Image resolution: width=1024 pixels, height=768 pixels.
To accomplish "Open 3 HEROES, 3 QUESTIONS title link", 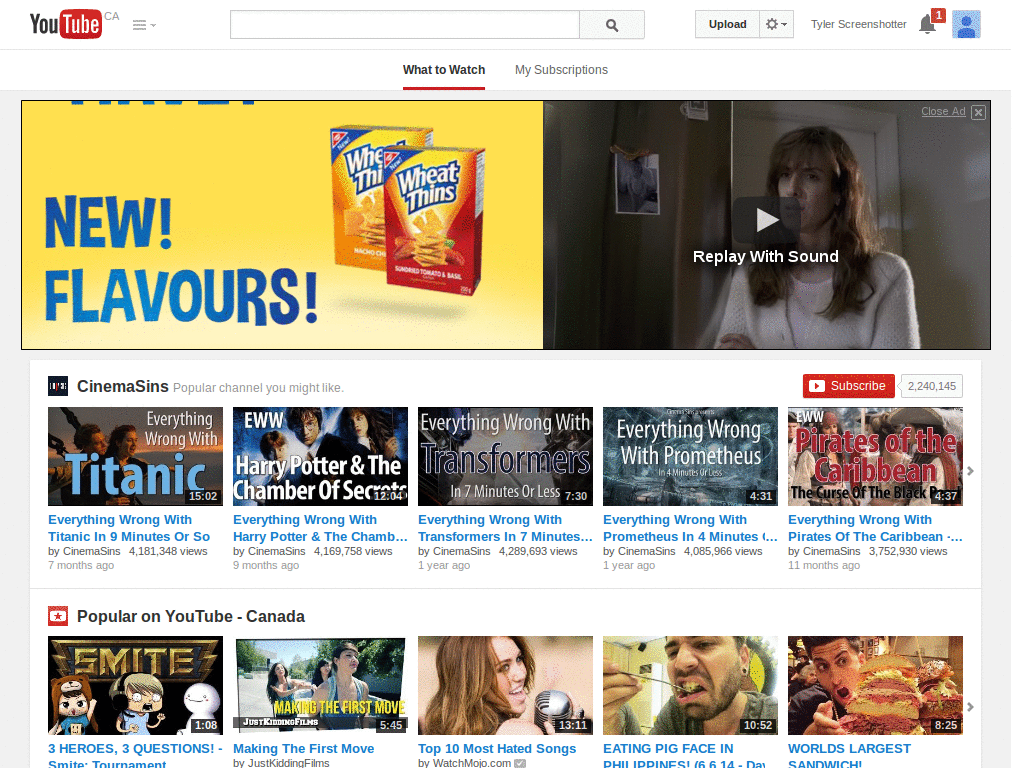I will pyautogui.click(x=135, y=756).
